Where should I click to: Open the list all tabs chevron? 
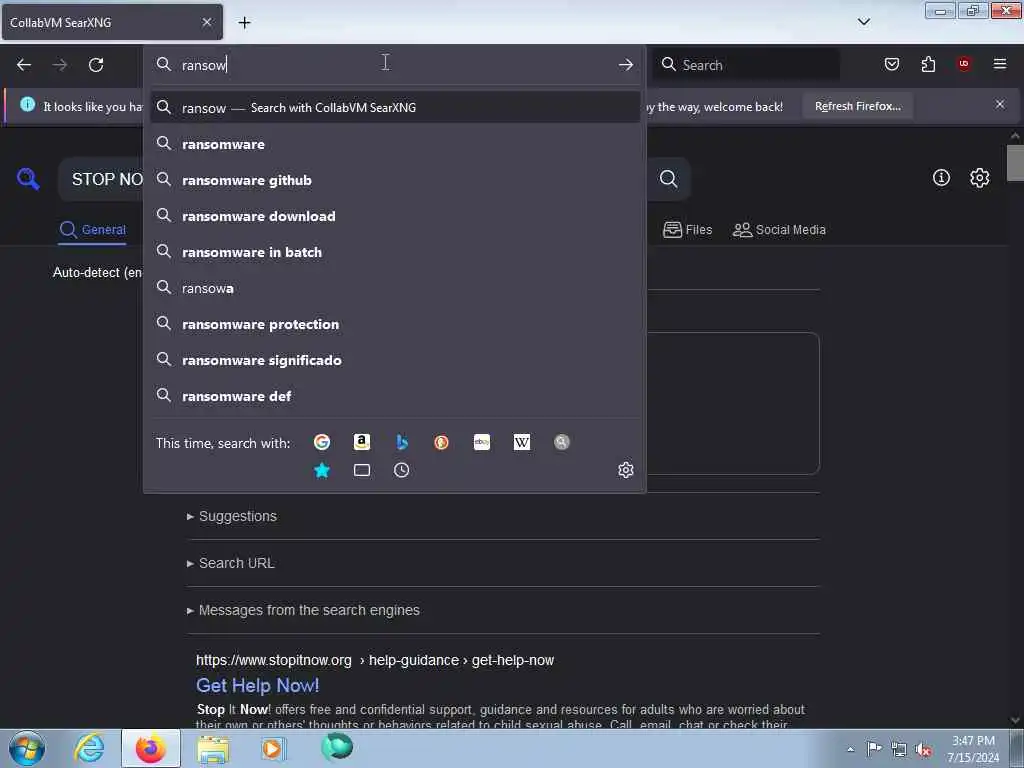(x=864, y=22)
